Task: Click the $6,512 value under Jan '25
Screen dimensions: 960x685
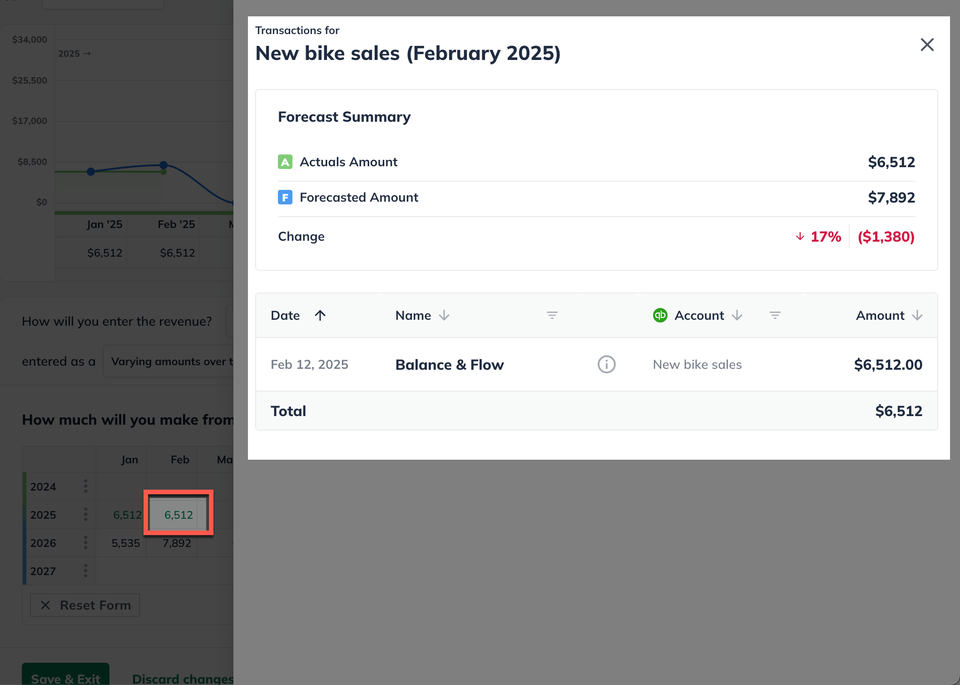Action: [105, 253]
